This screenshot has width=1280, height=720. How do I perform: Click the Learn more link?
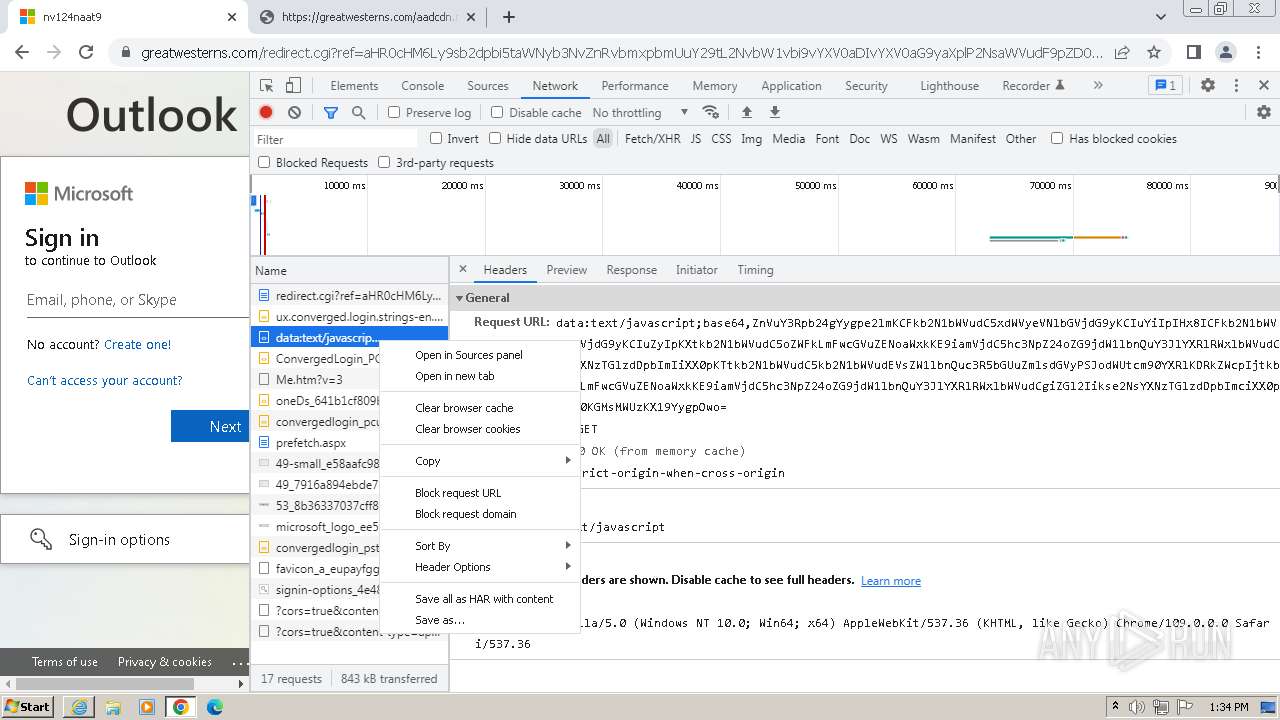(x=891, y=581)
